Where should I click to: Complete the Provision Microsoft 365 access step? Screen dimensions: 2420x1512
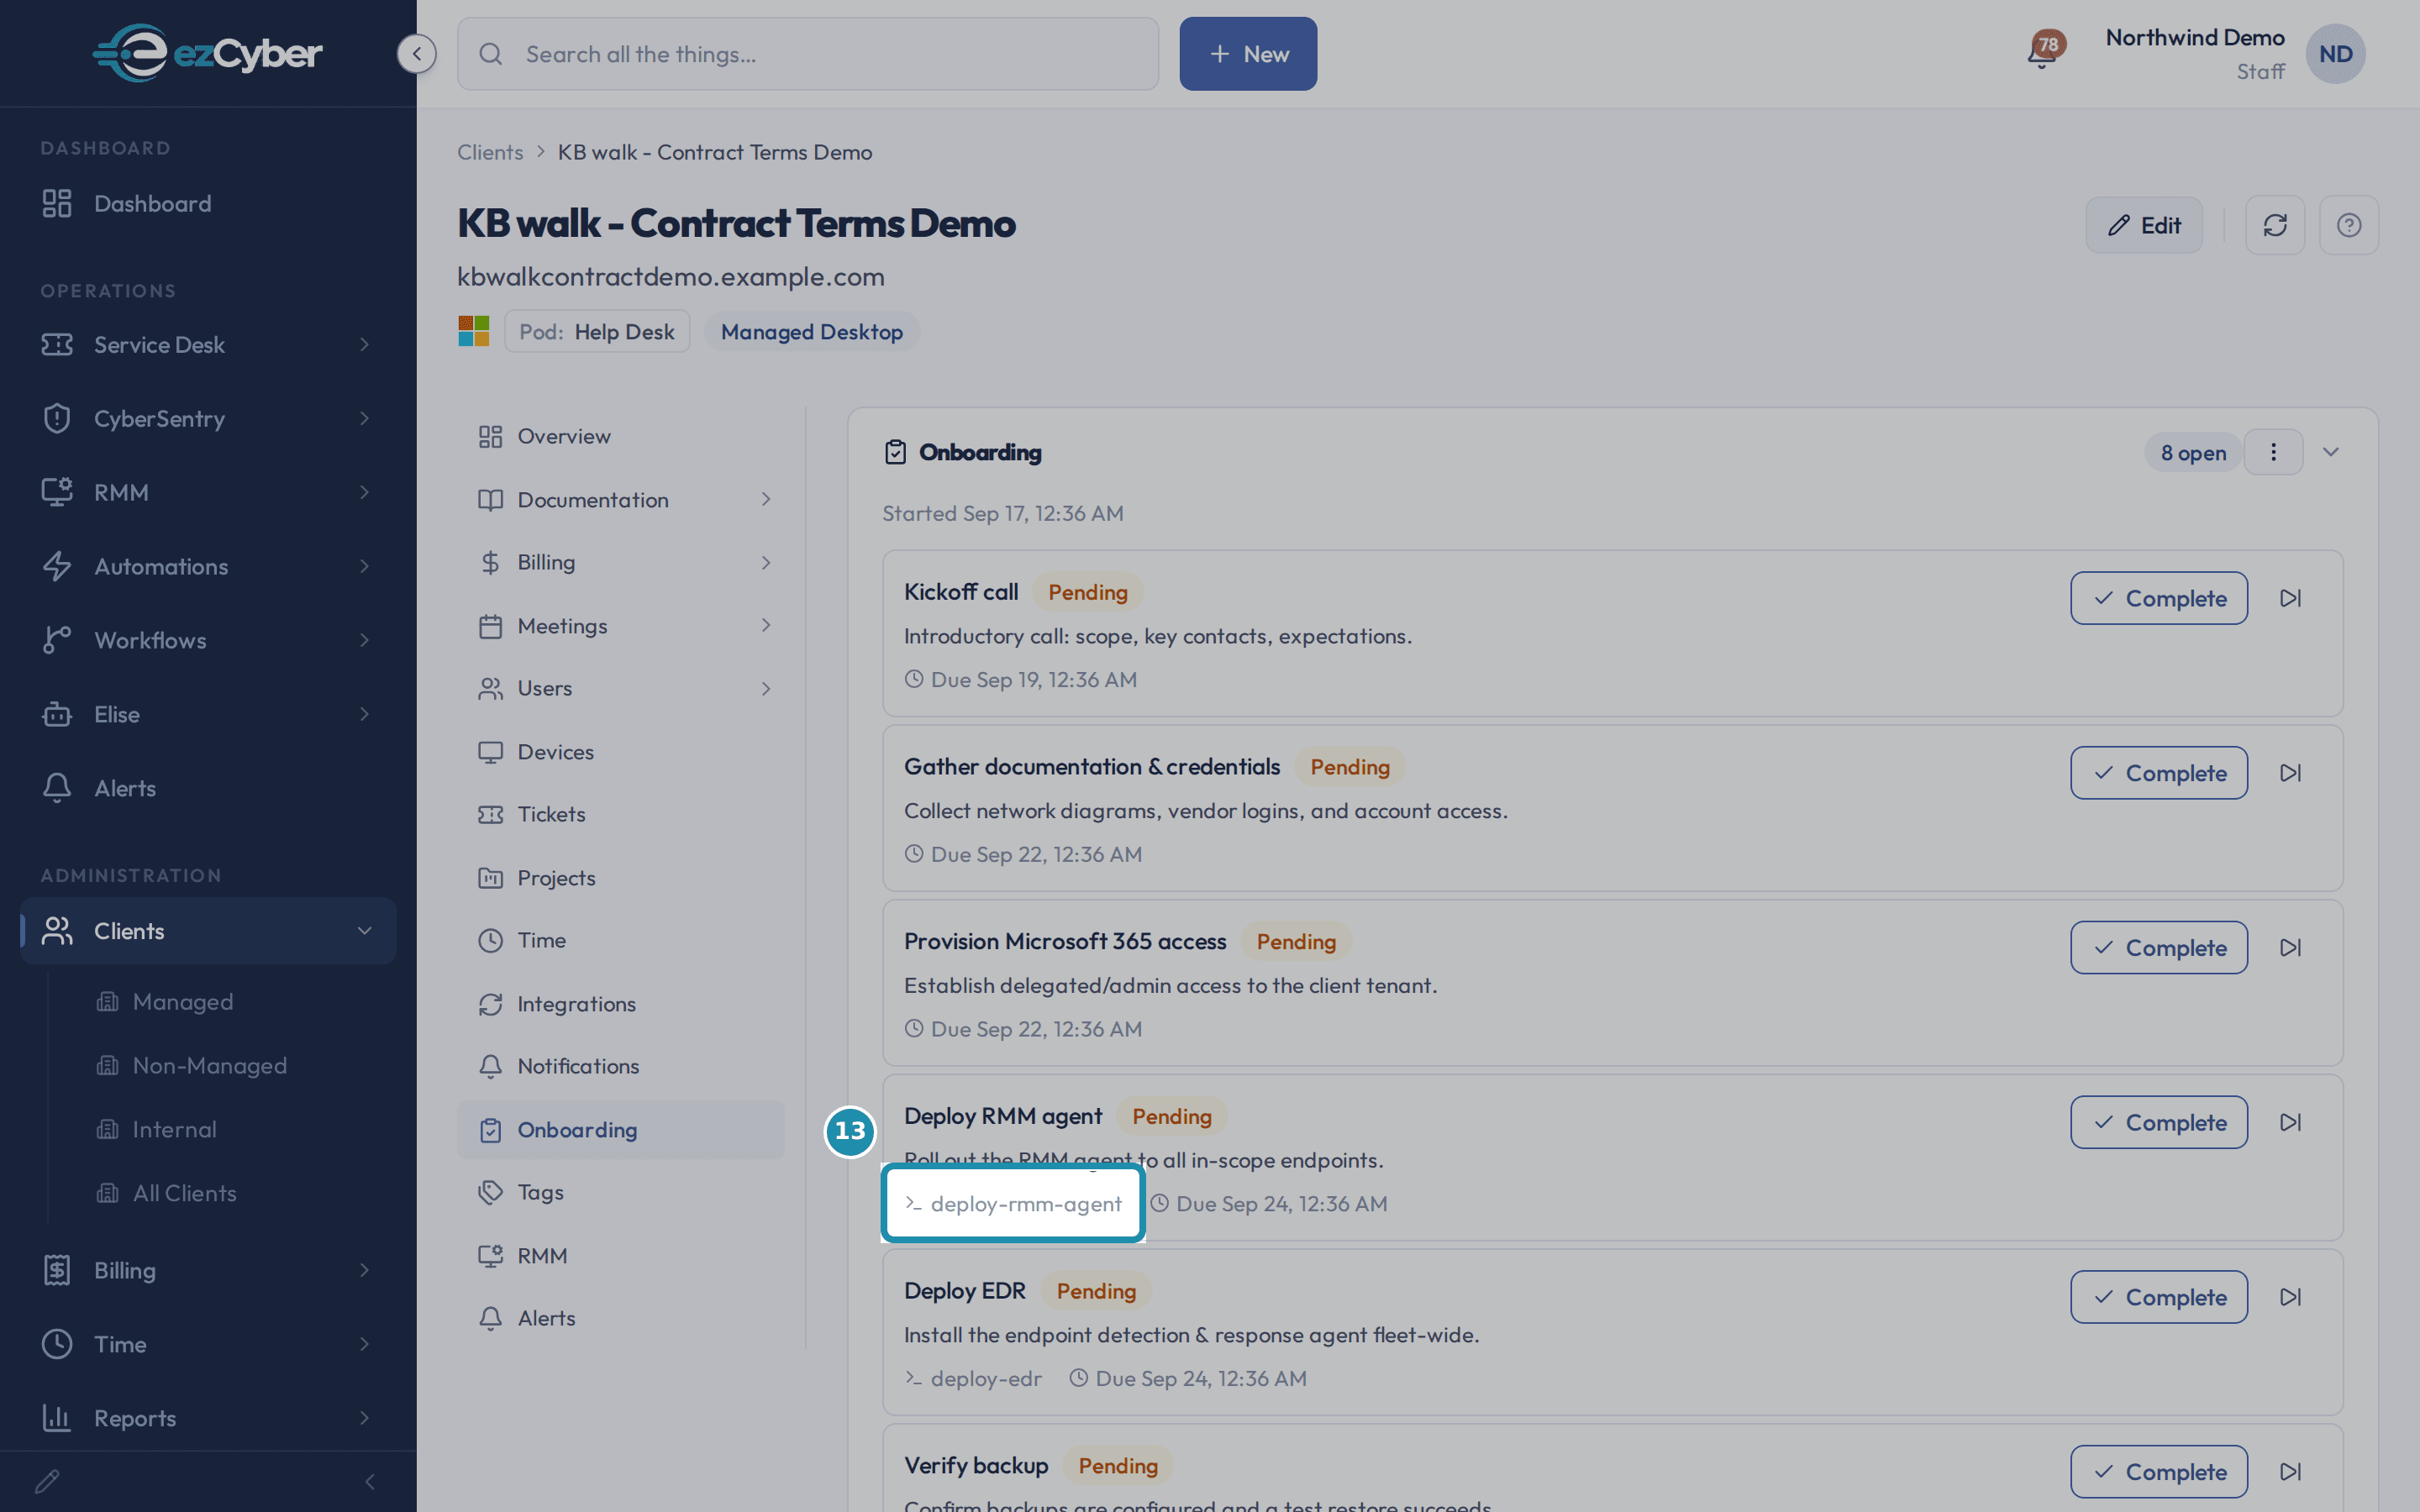(2159, 947)
